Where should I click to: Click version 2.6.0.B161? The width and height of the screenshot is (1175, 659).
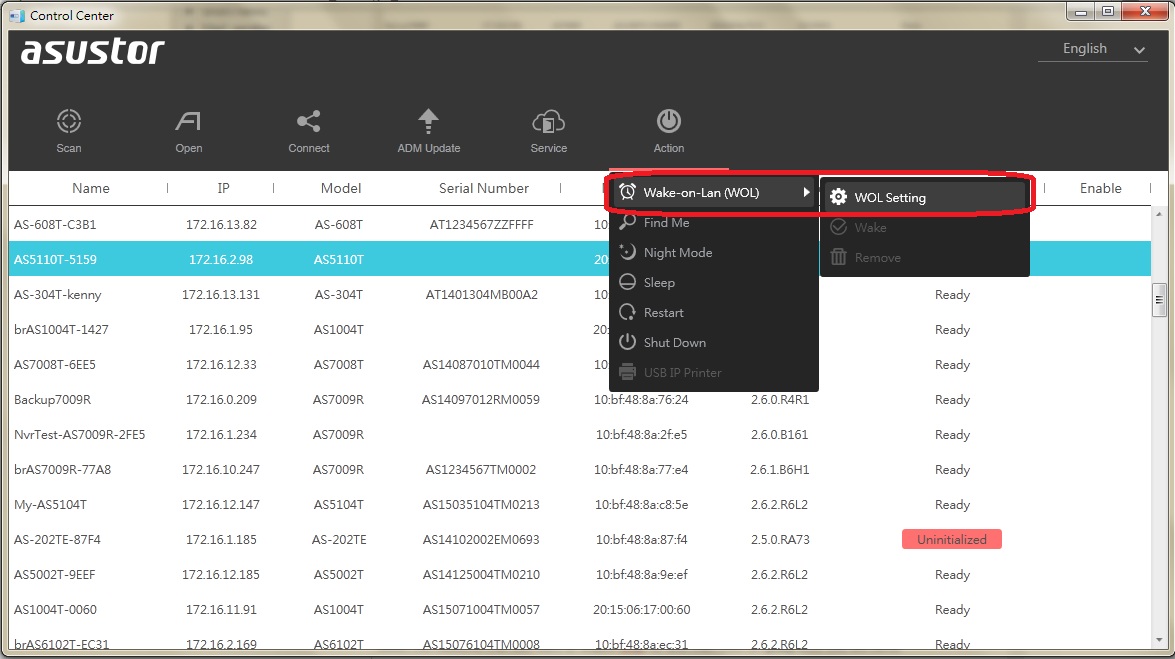coord(779,435)
